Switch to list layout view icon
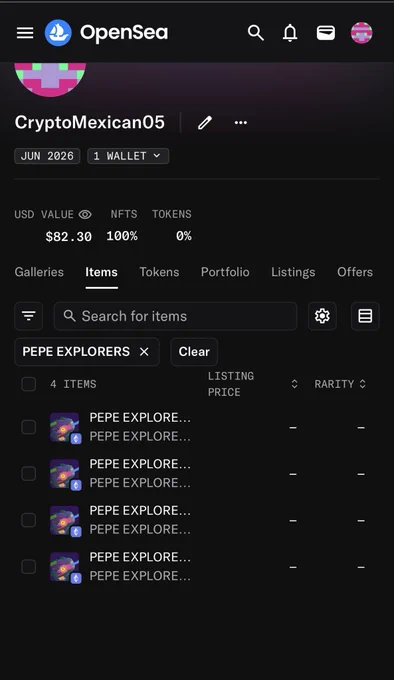 click(365, 316)
